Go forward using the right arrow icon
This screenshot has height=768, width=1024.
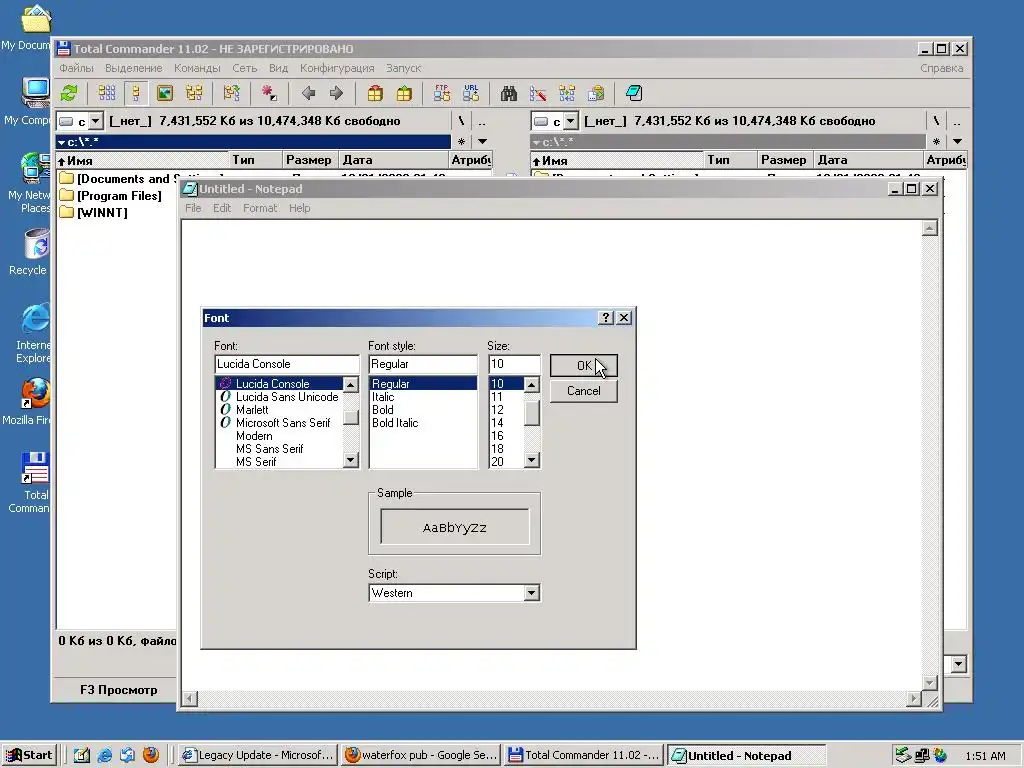click(336, 93)
